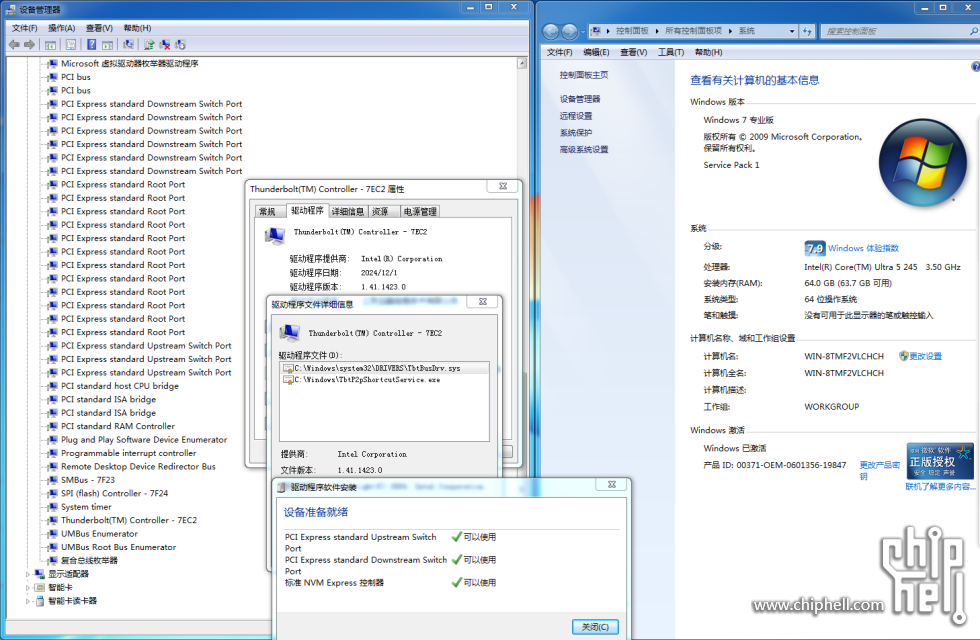Open 设备管理器 link in Control Panel sidebar
This screenshot has width=980, height=640.
579,99
